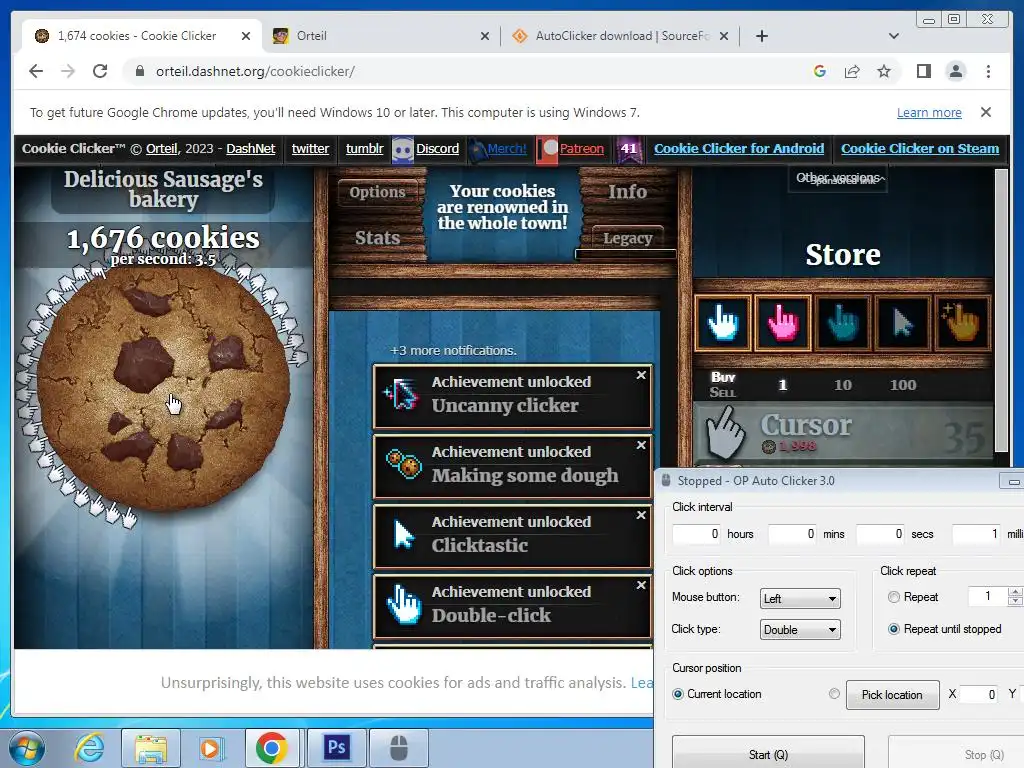Purchase the Cursor building in the store
Viewport: 1024px width, 768px height.
point(843,433)
